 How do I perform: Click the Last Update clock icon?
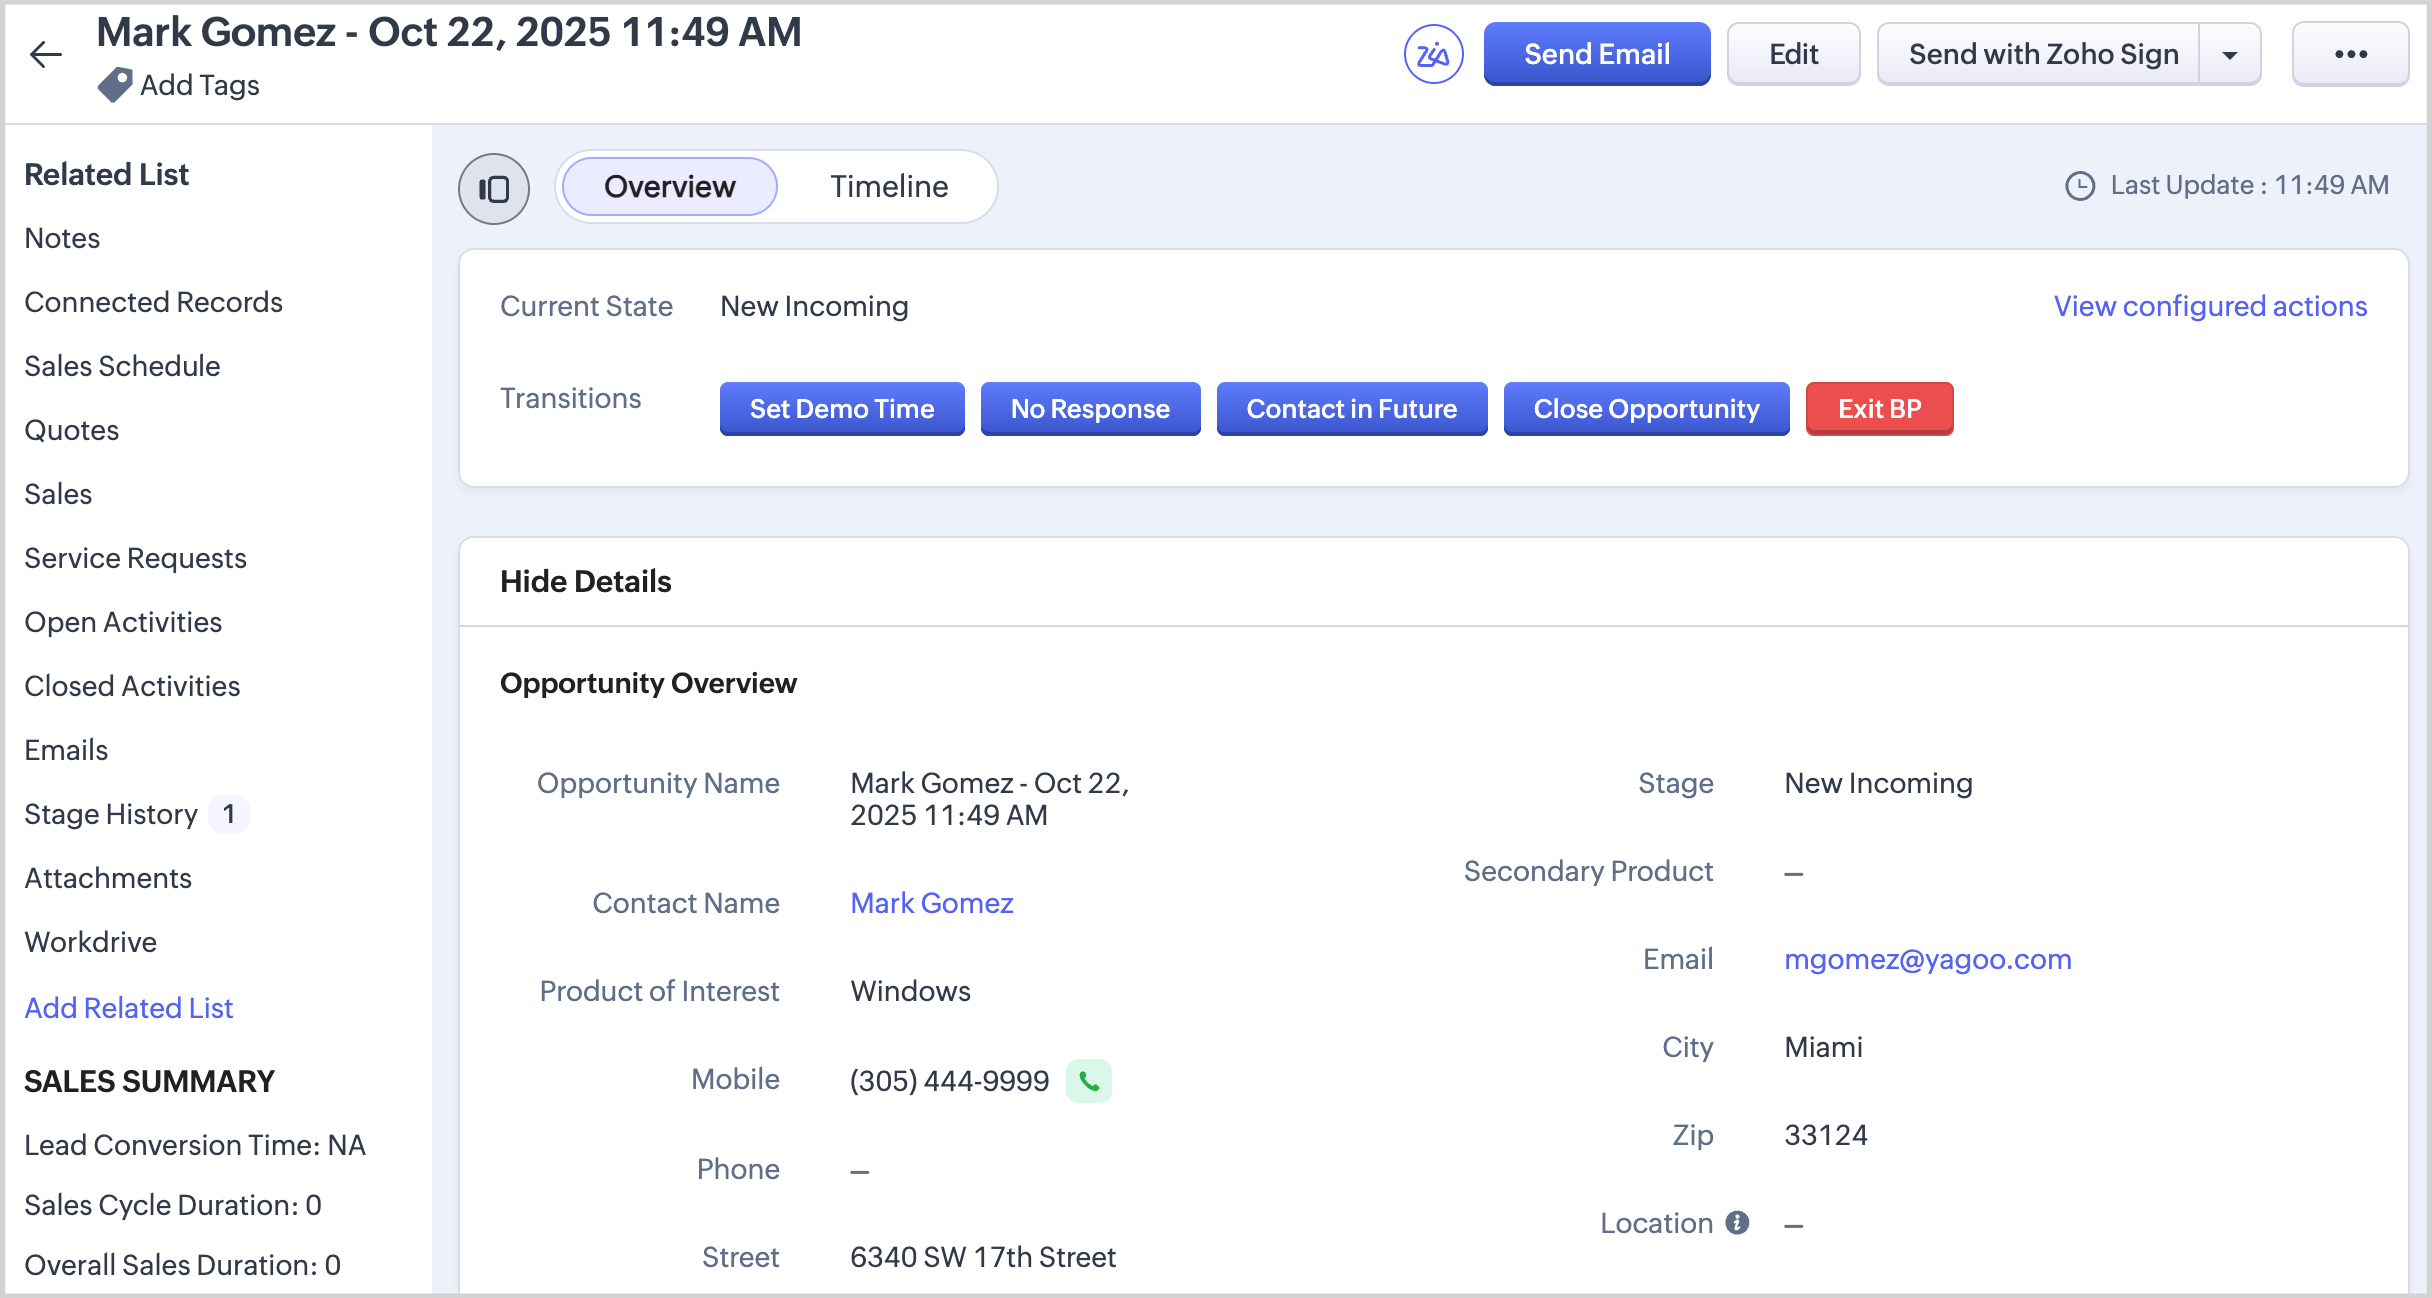pyautogui.click(x=2080, y=186)
